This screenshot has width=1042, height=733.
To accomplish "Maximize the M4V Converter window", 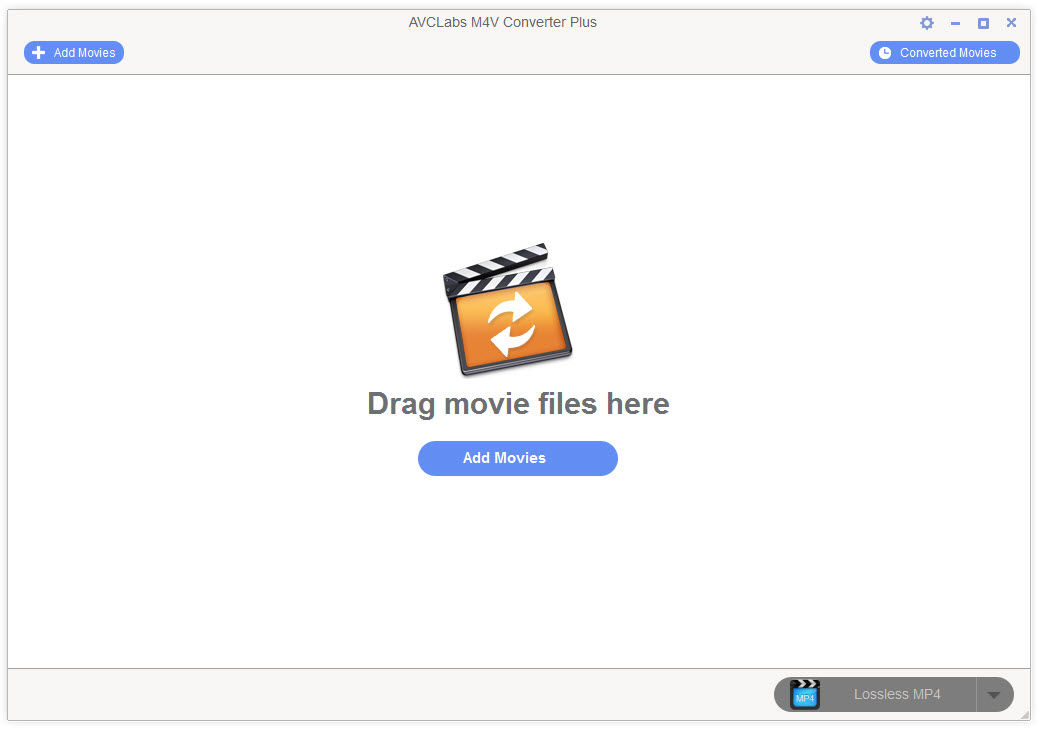I will click(x=984, y=23).
